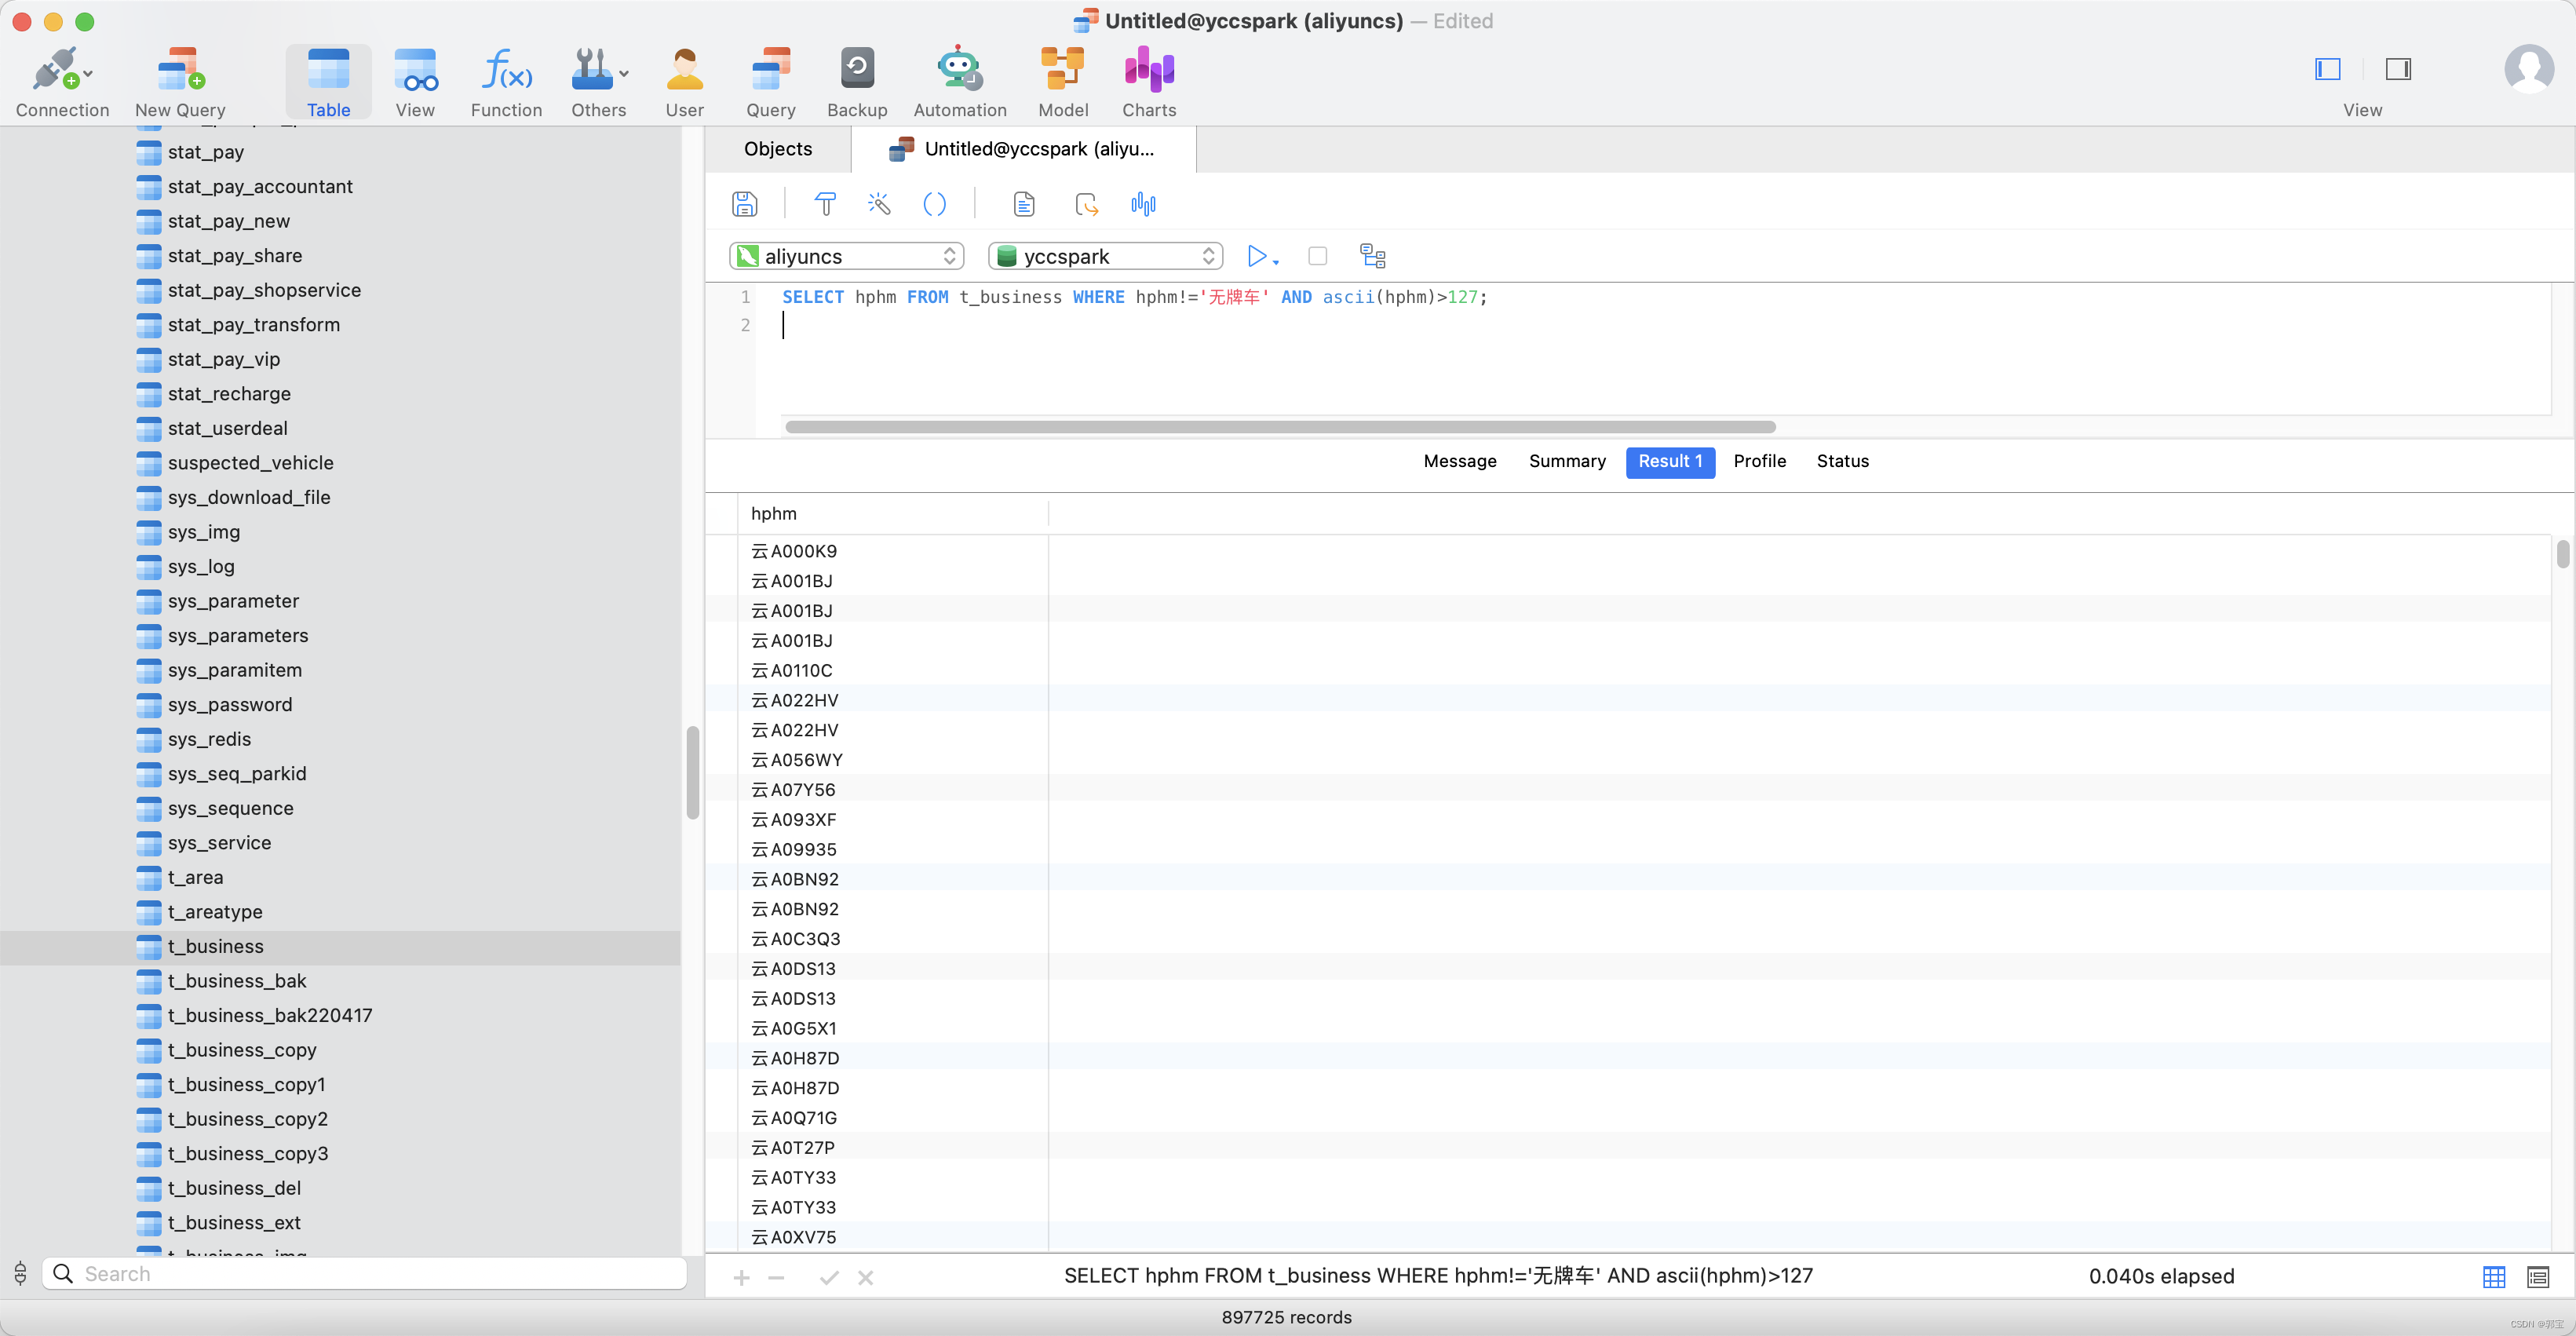
Task: Click the sidebar Search field
Action: pyautogui.click(x=364, y=1273)
